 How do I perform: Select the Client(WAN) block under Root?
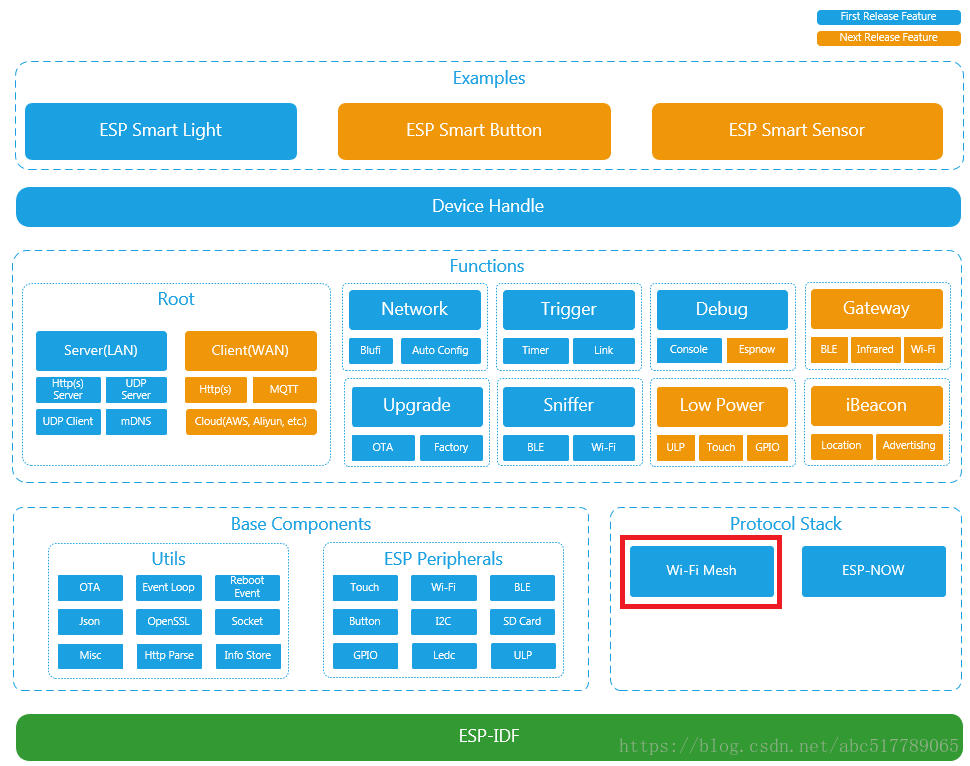pos(251,351)
